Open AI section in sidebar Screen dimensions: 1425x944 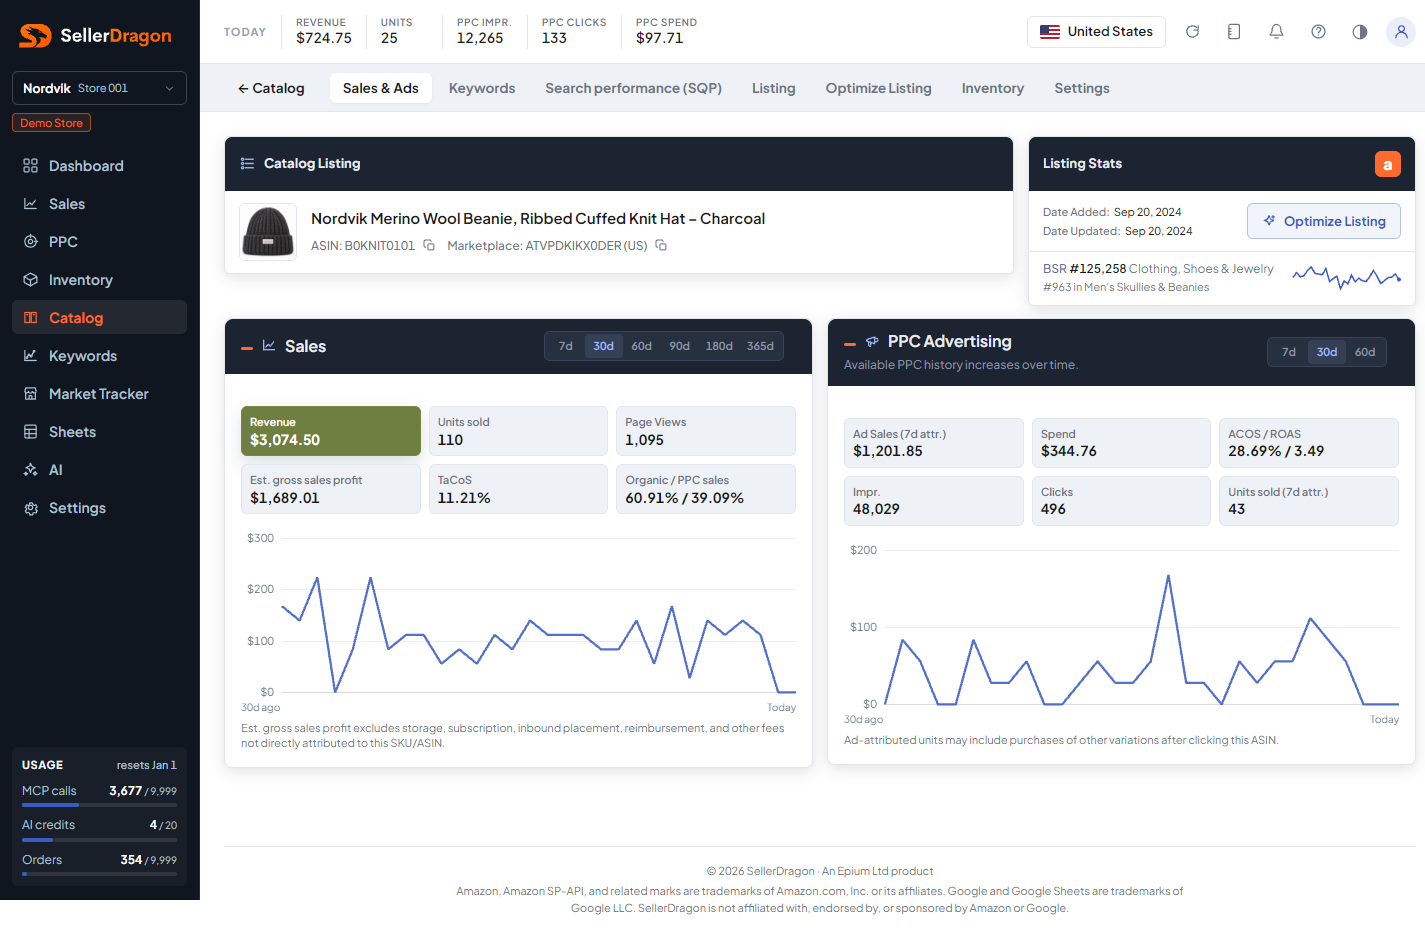coord(99,470)
